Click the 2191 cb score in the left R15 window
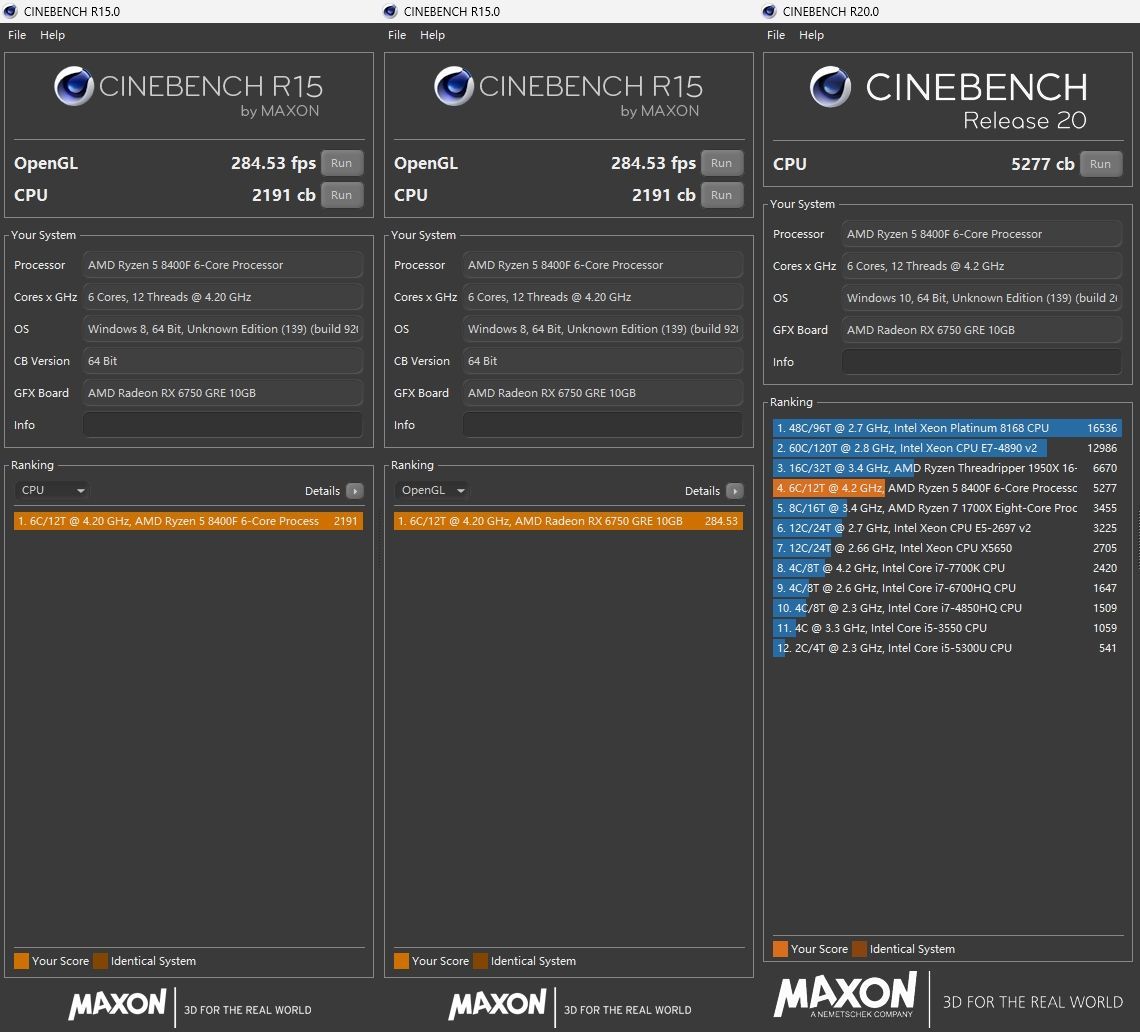Screen dimensions: 1140x1032 pyautogui.click(x=284, y=195)
